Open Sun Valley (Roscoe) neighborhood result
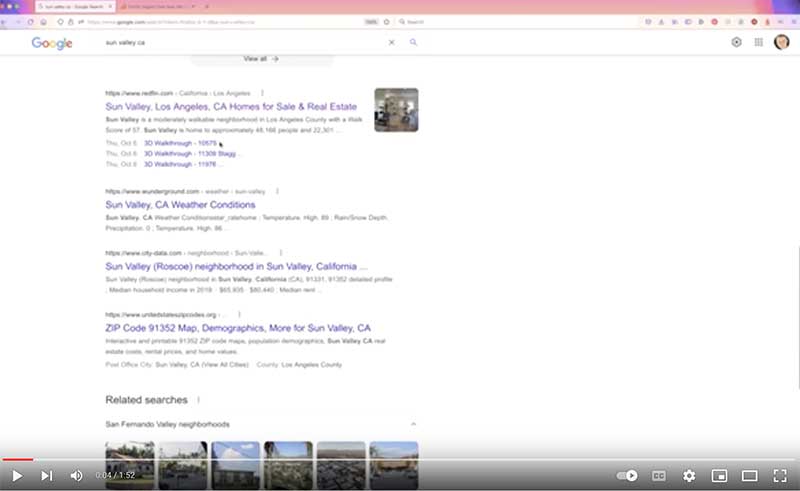800x491 pixels. click(236, 266)
